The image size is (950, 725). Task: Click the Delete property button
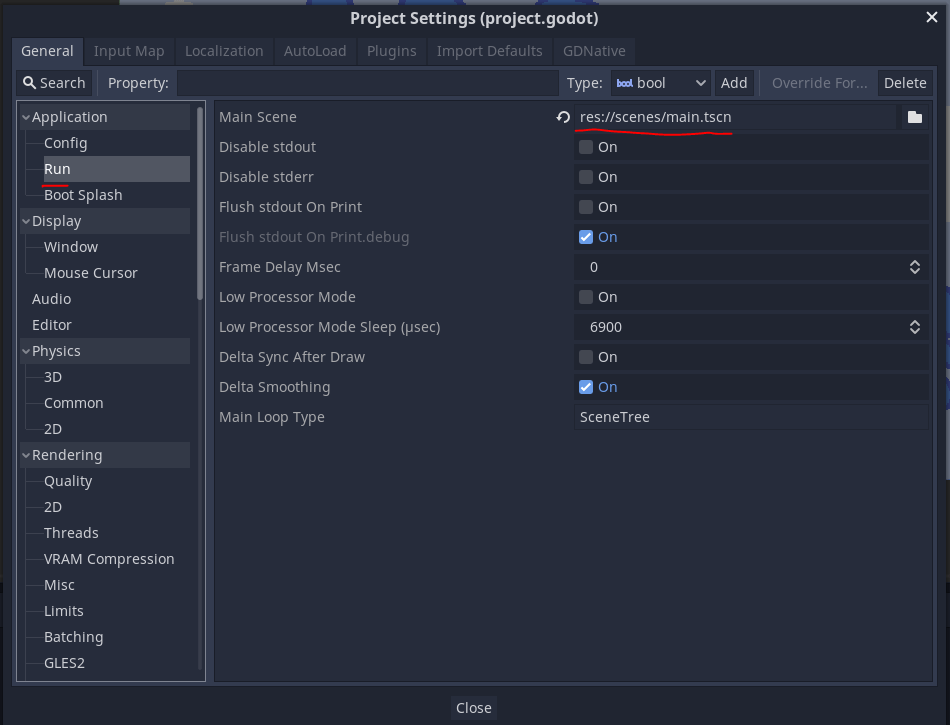coord(905,83)
